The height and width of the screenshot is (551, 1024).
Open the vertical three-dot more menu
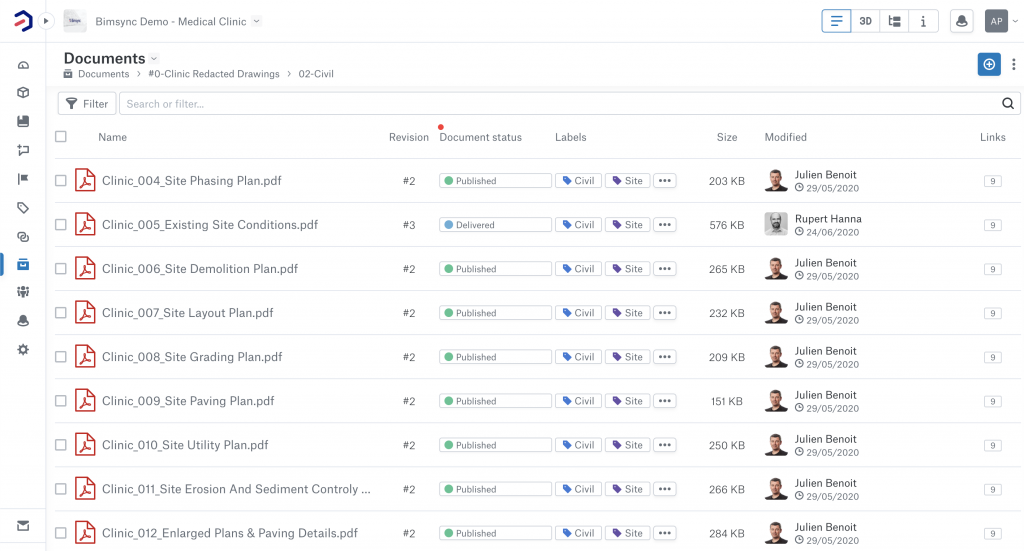(x=1014, y=64)
